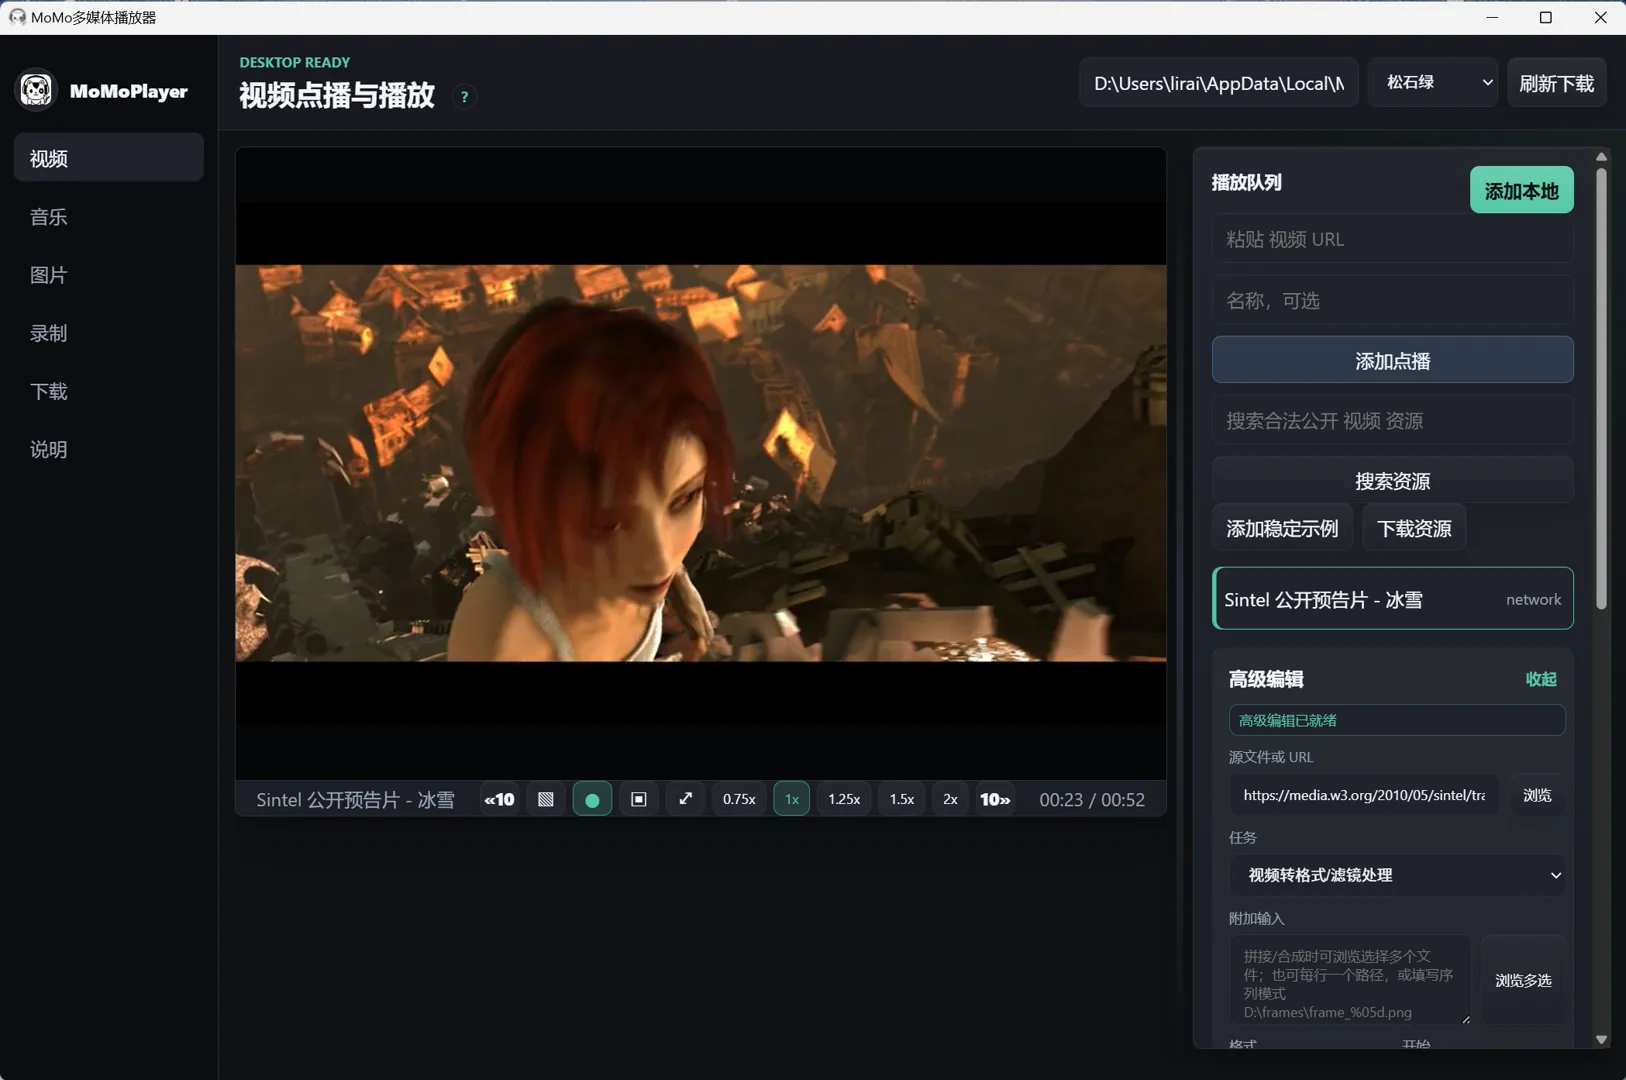Viewport: 1626px width, 1080px height.
Task: Click the 浏览多选 button
Action: coord(1523,980)
